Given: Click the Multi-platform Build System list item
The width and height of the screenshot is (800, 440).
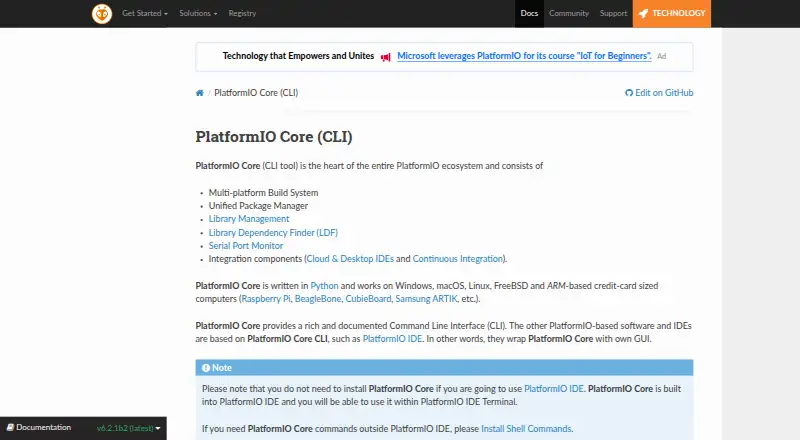Looking at the screenshot, I should [263, 193].
